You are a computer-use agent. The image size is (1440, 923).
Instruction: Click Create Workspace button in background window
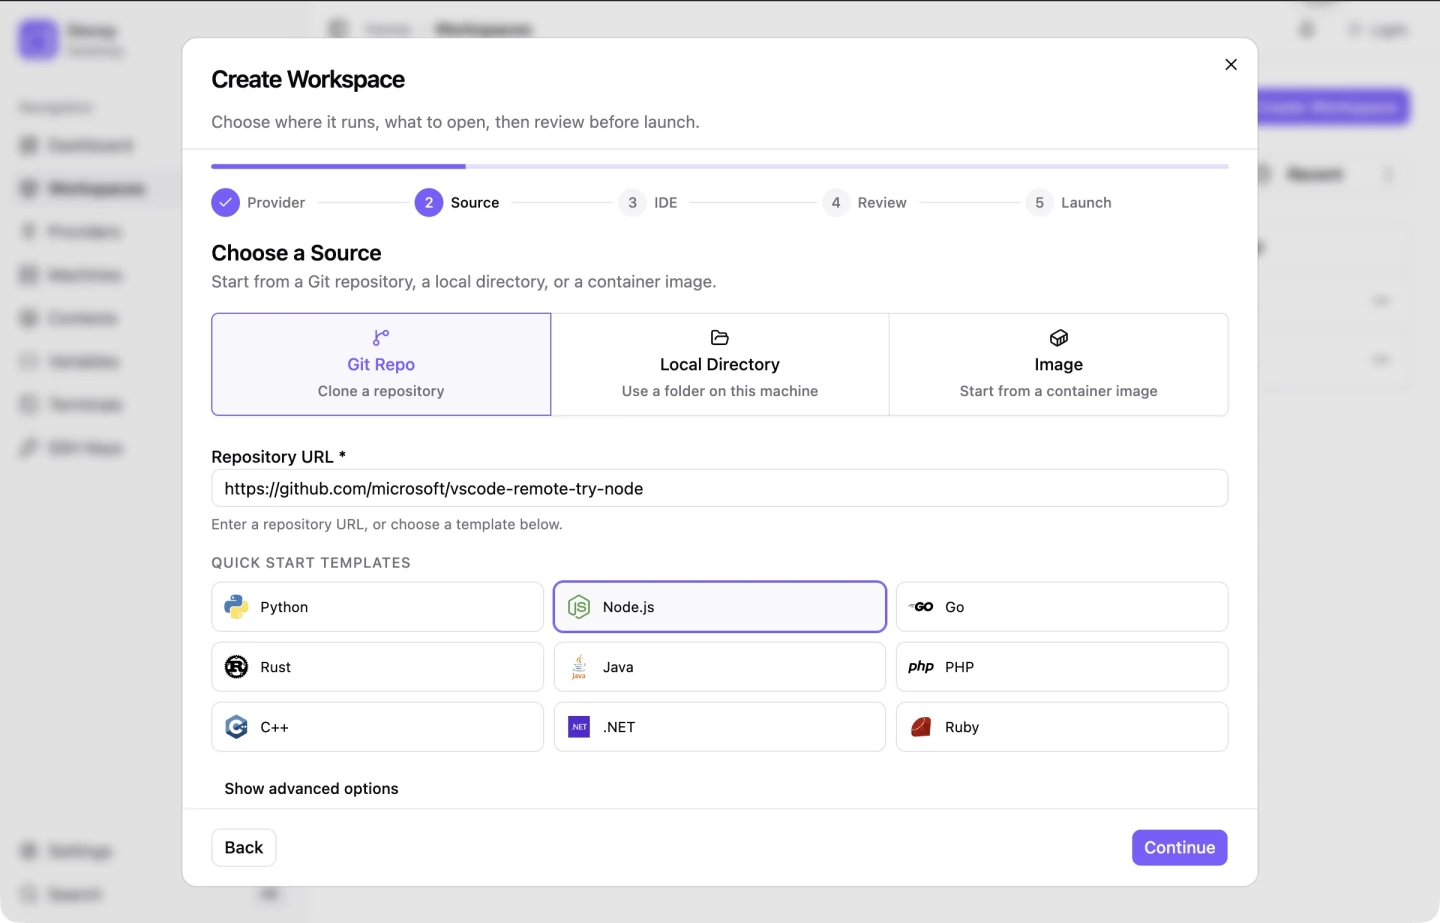pyautogui.click(x=1333, y=107)
